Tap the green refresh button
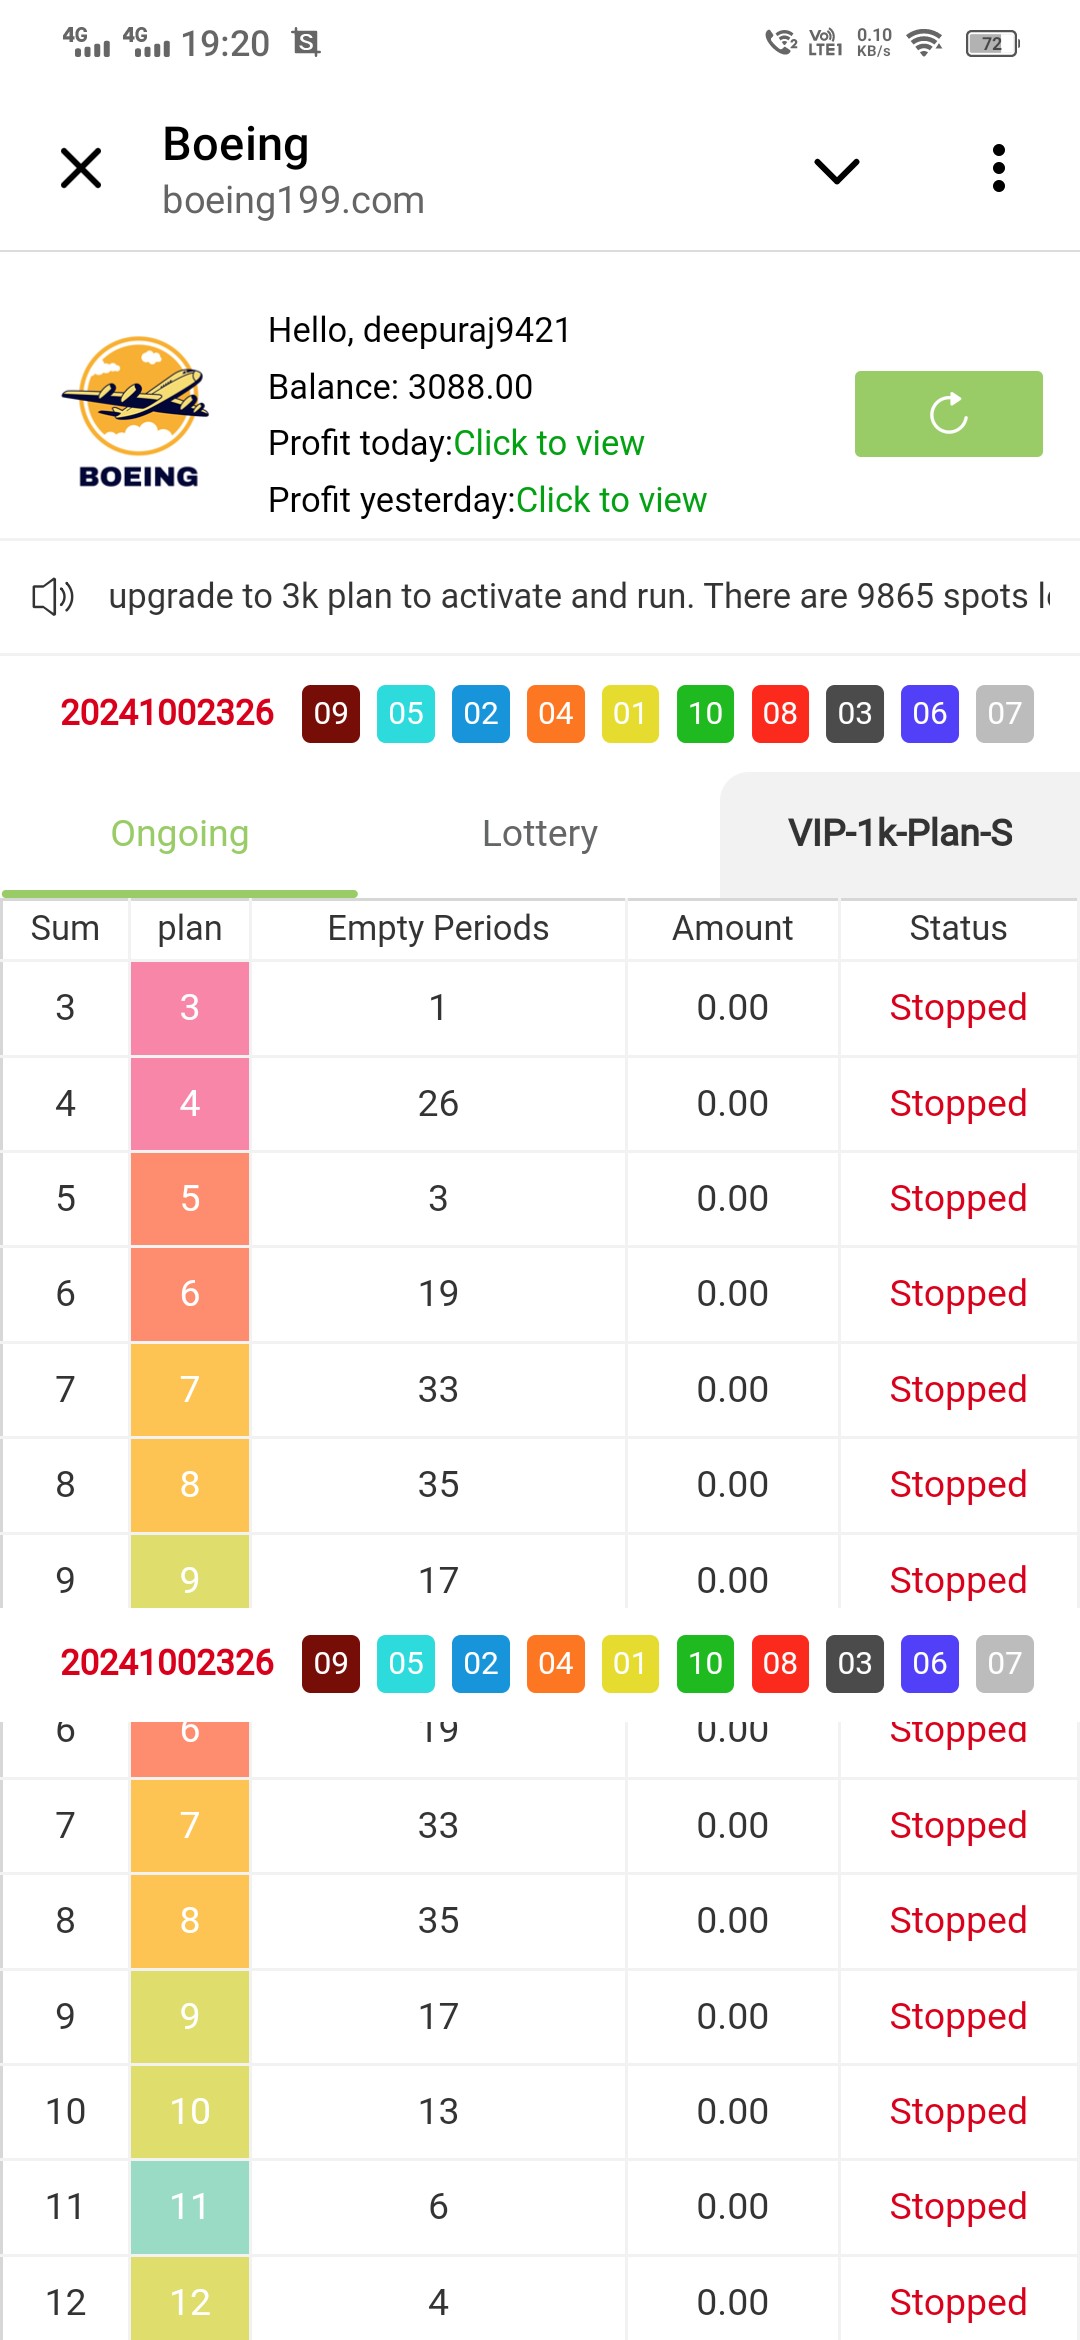Viewport: 1080px width, 2340px height. click(948, 414)
